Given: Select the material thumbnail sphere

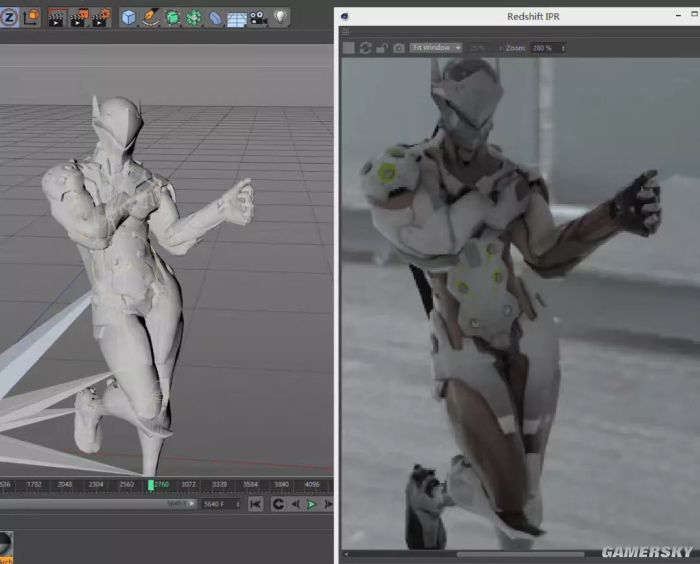Looking at the screenshot, I should coord(6,545).
